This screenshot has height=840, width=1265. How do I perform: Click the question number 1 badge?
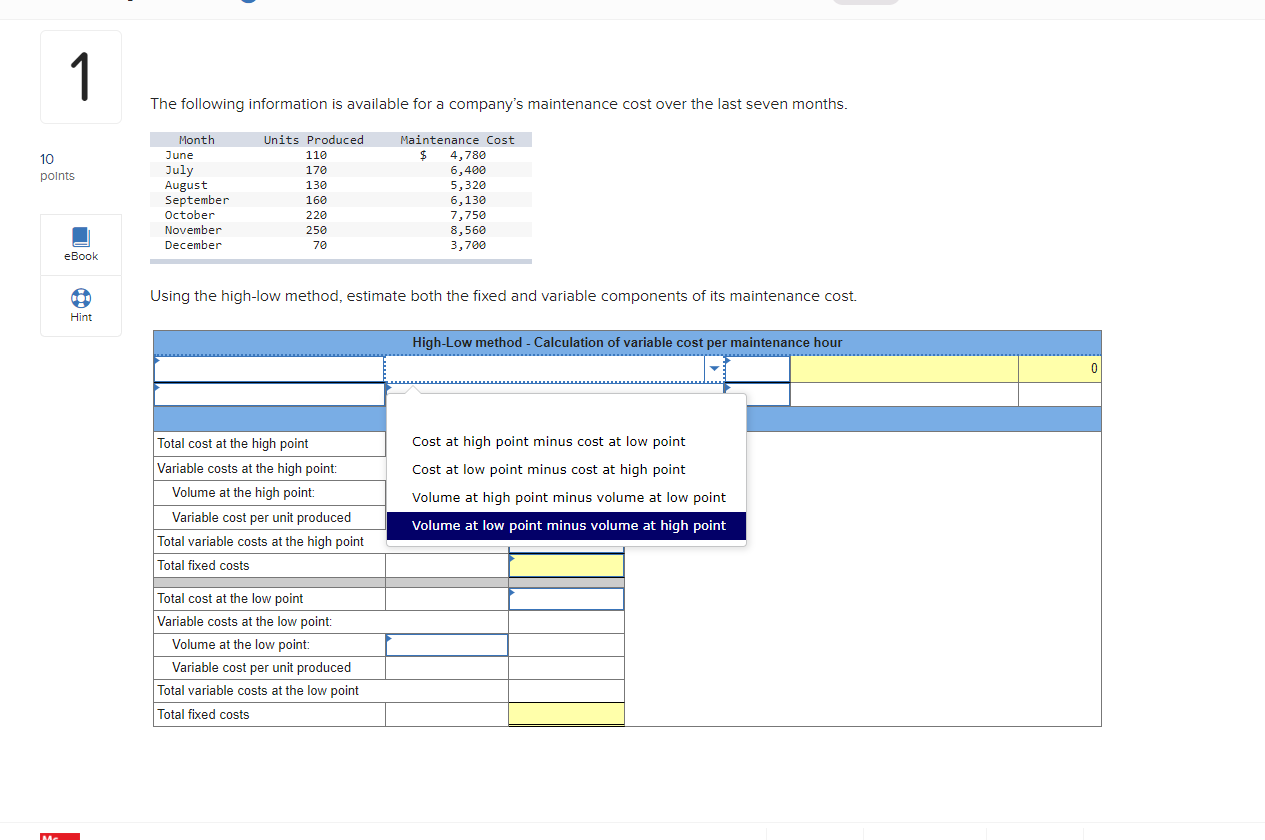point(80,76)
